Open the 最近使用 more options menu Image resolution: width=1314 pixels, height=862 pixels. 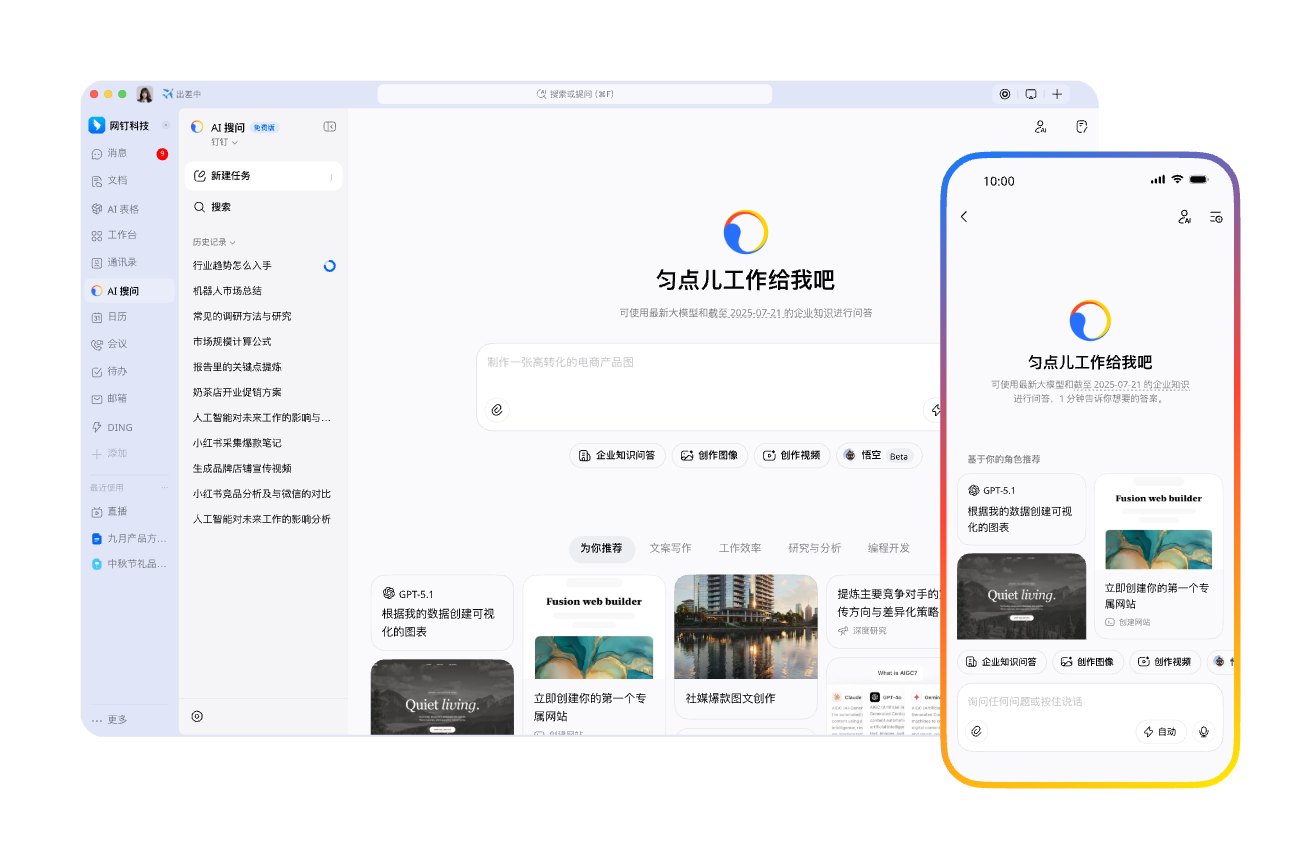pos(165,487)
